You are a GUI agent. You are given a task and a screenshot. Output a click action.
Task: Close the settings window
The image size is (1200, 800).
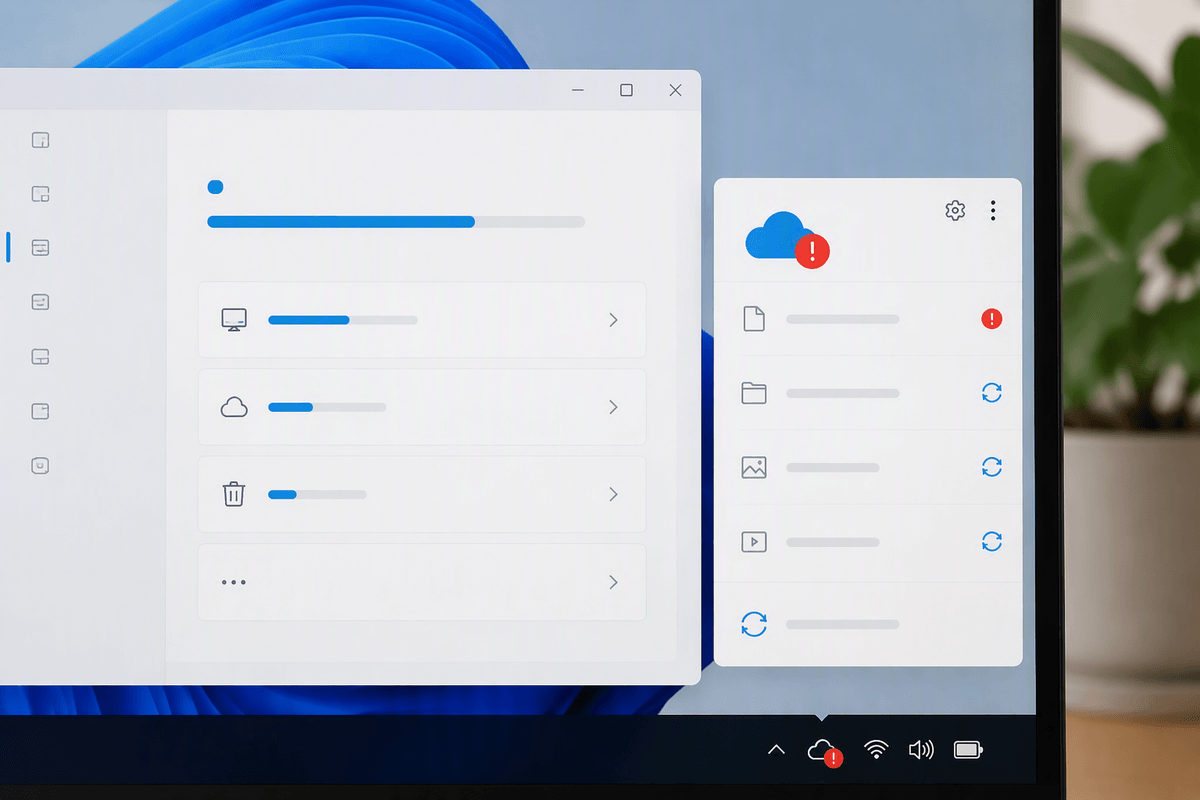click(x=675, y=90)
